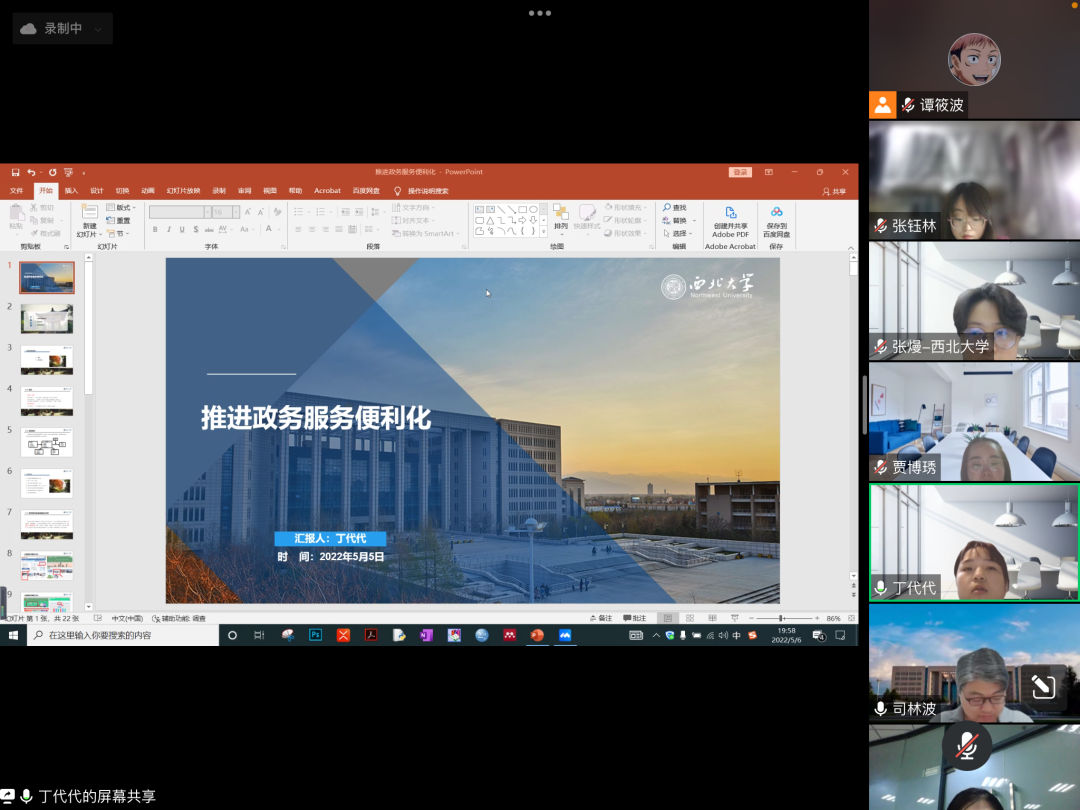Click the Undo arrow in title bar
Image resolution: width=1080 pixels, height=810 pixels.
tap(32, 172)
